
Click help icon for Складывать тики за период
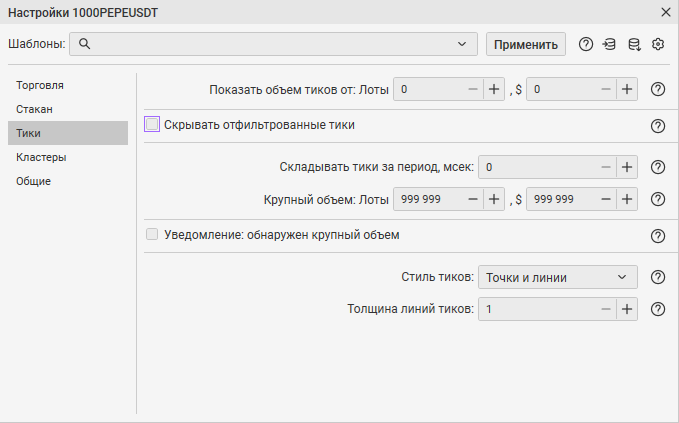pyautogui.click(x=658, y=168)
